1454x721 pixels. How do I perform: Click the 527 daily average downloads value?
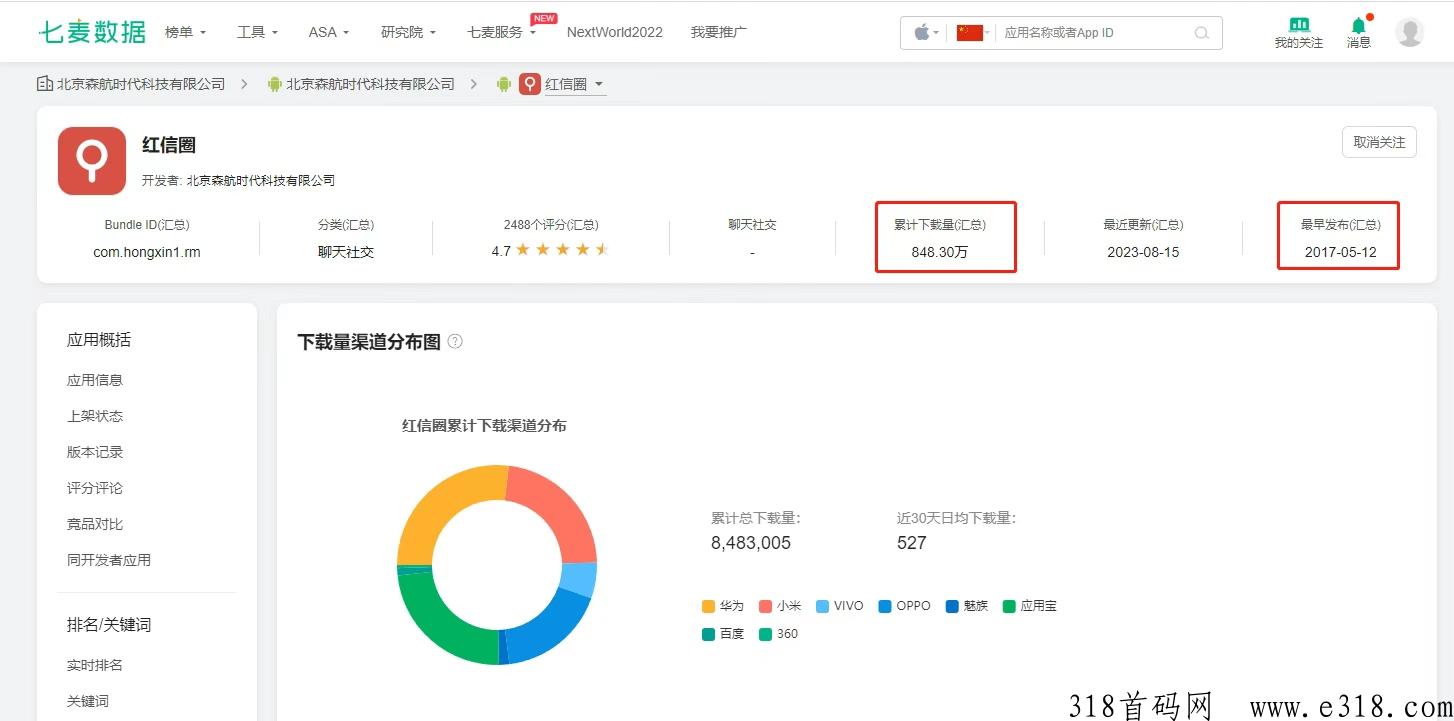tap(912, 543)
